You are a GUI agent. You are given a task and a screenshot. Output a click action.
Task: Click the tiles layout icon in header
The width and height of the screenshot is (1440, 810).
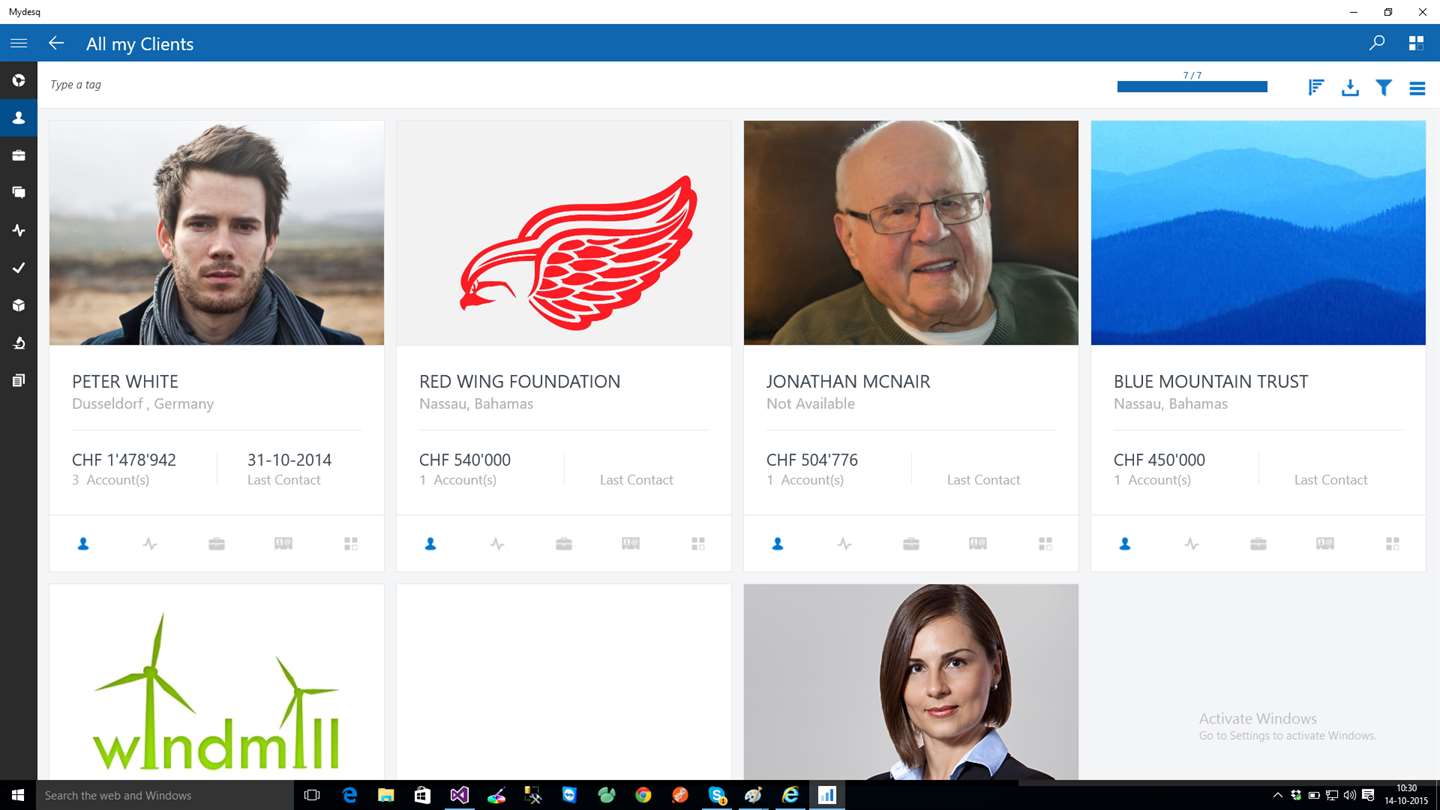pyautogui.click(x=1416, y=43)
